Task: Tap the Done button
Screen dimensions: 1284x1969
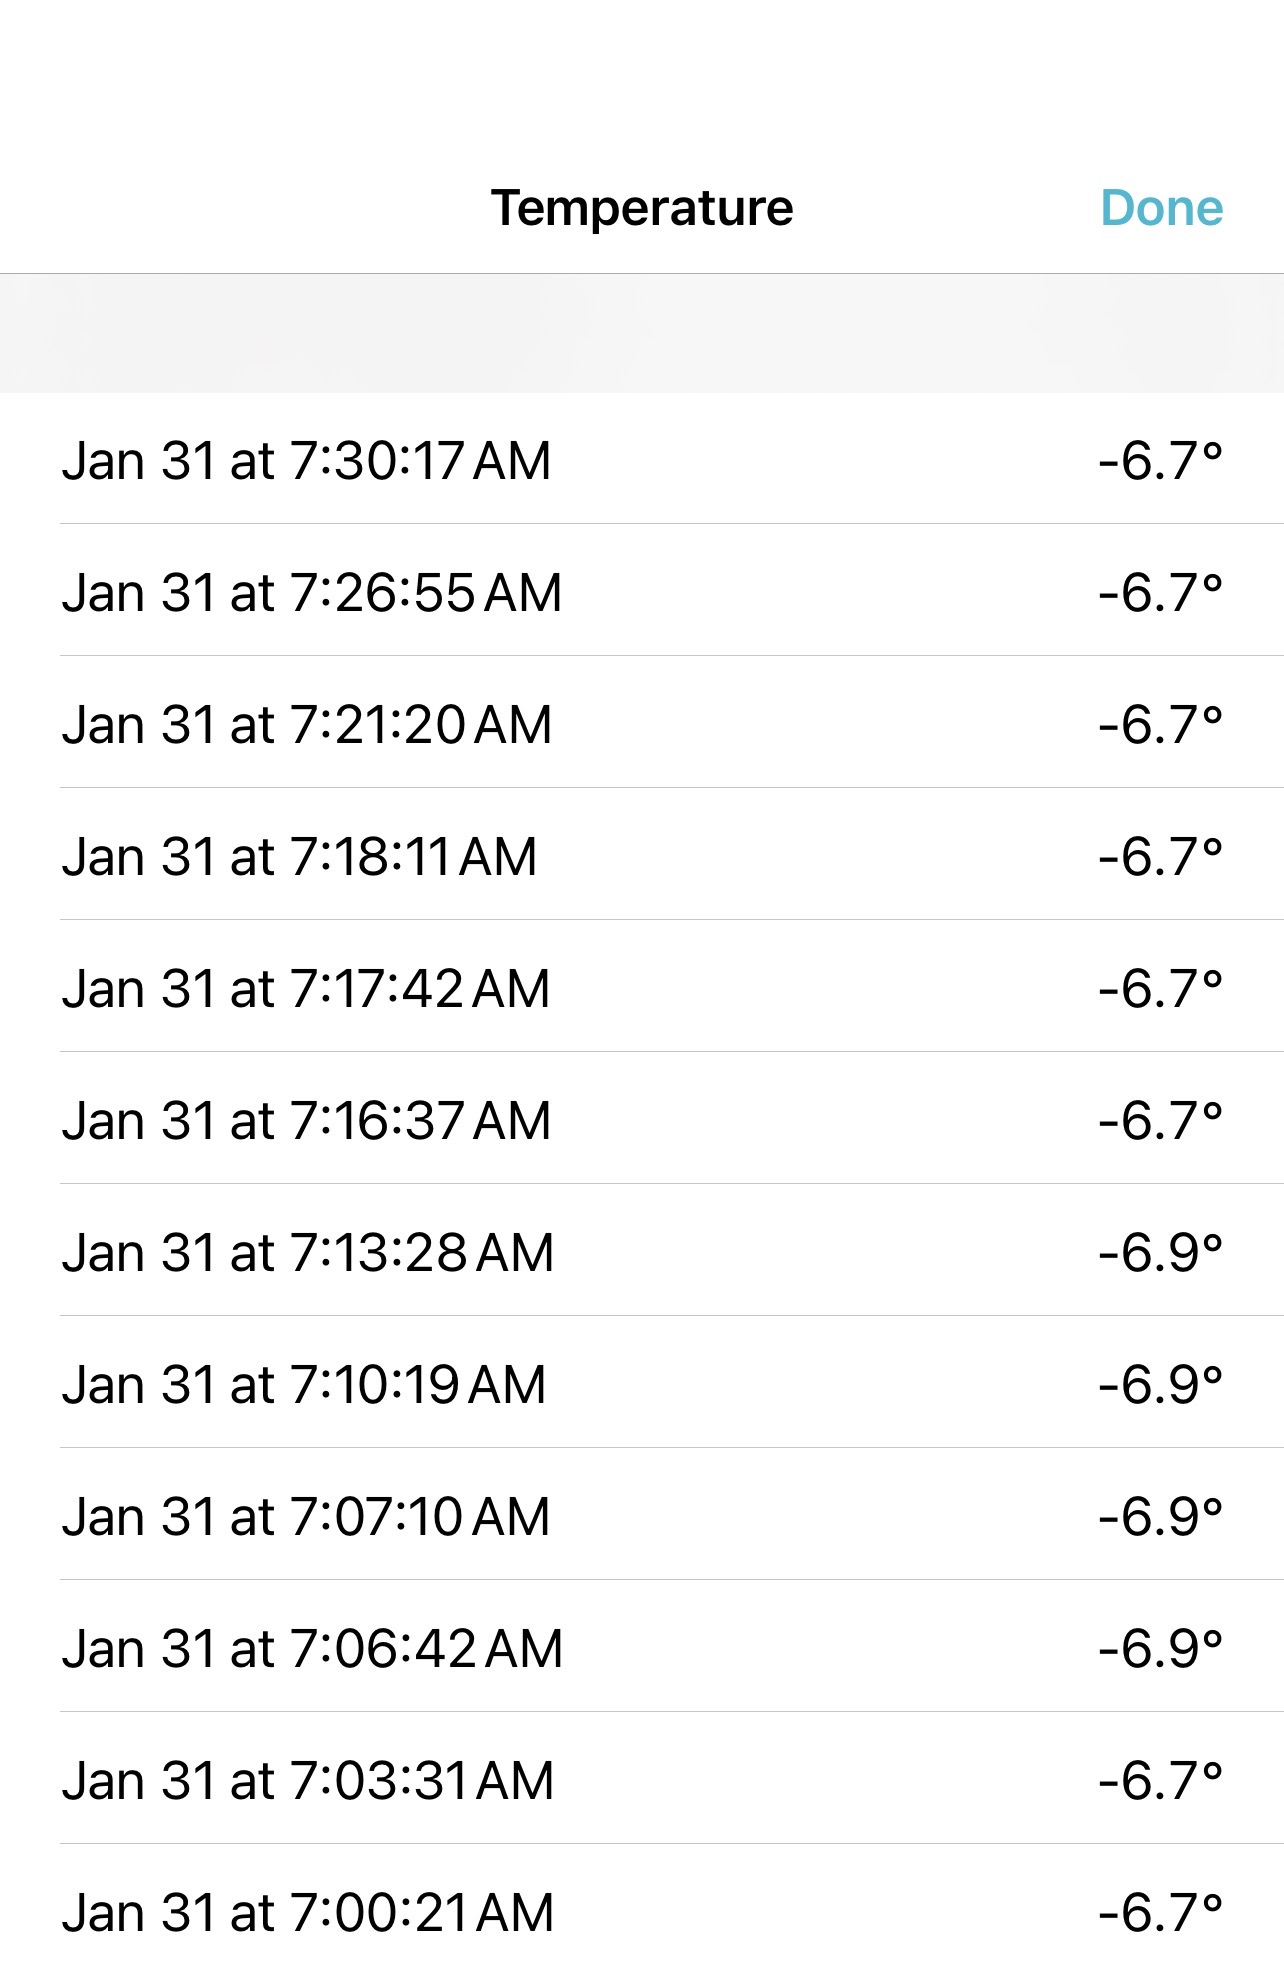Action: (x=1161, y=208)
